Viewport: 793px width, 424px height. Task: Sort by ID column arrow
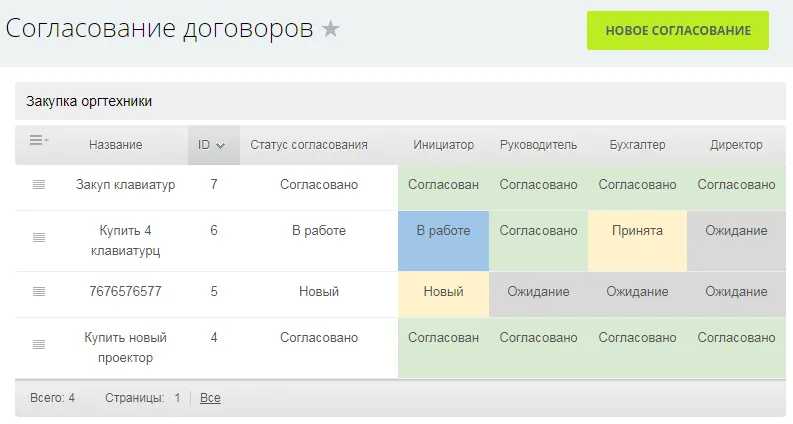click(220, 145)
